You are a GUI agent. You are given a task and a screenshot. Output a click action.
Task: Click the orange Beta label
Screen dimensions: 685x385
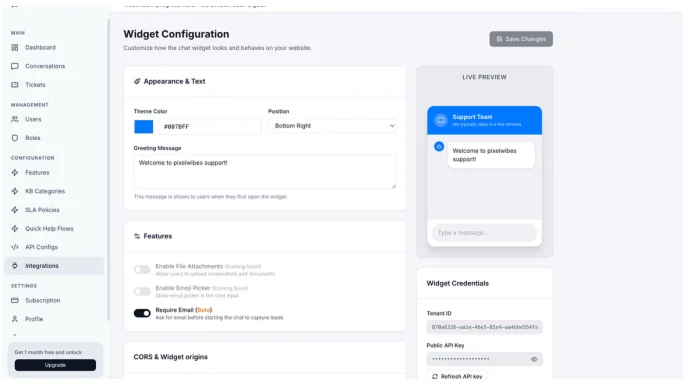tap(204, 310)
